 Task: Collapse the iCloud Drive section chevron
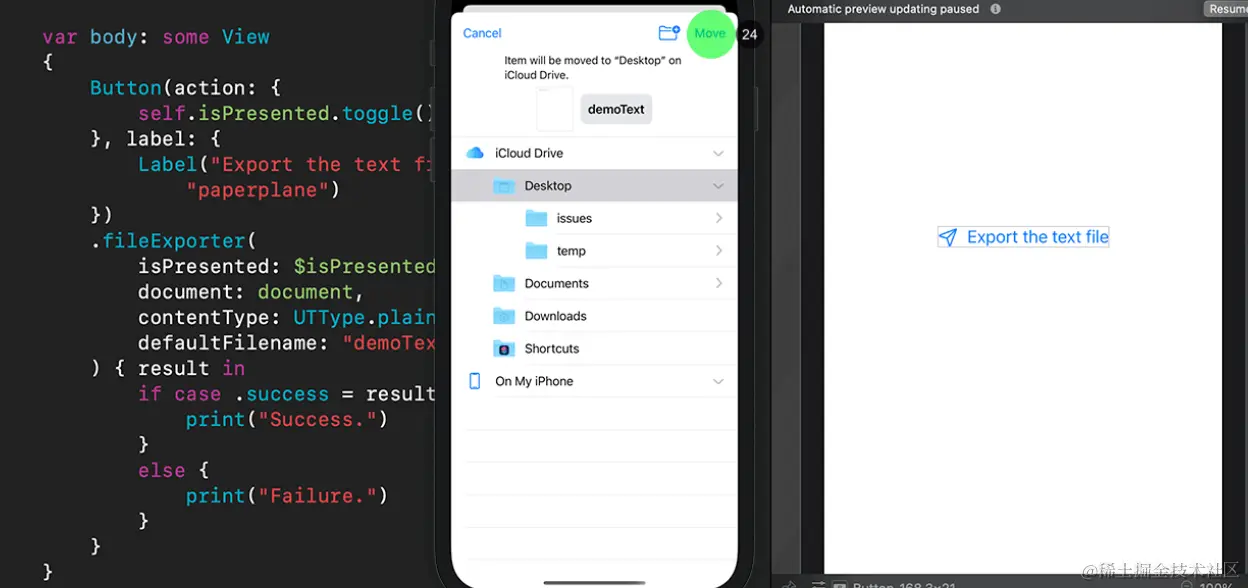tap(718, 153)
